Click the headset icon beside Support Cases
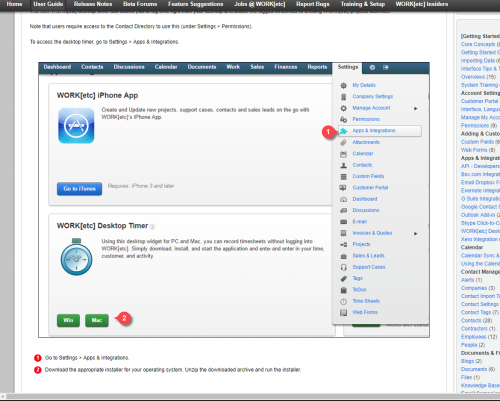Image resolution: width=500 pixels, height=401 pixels. 343,267
